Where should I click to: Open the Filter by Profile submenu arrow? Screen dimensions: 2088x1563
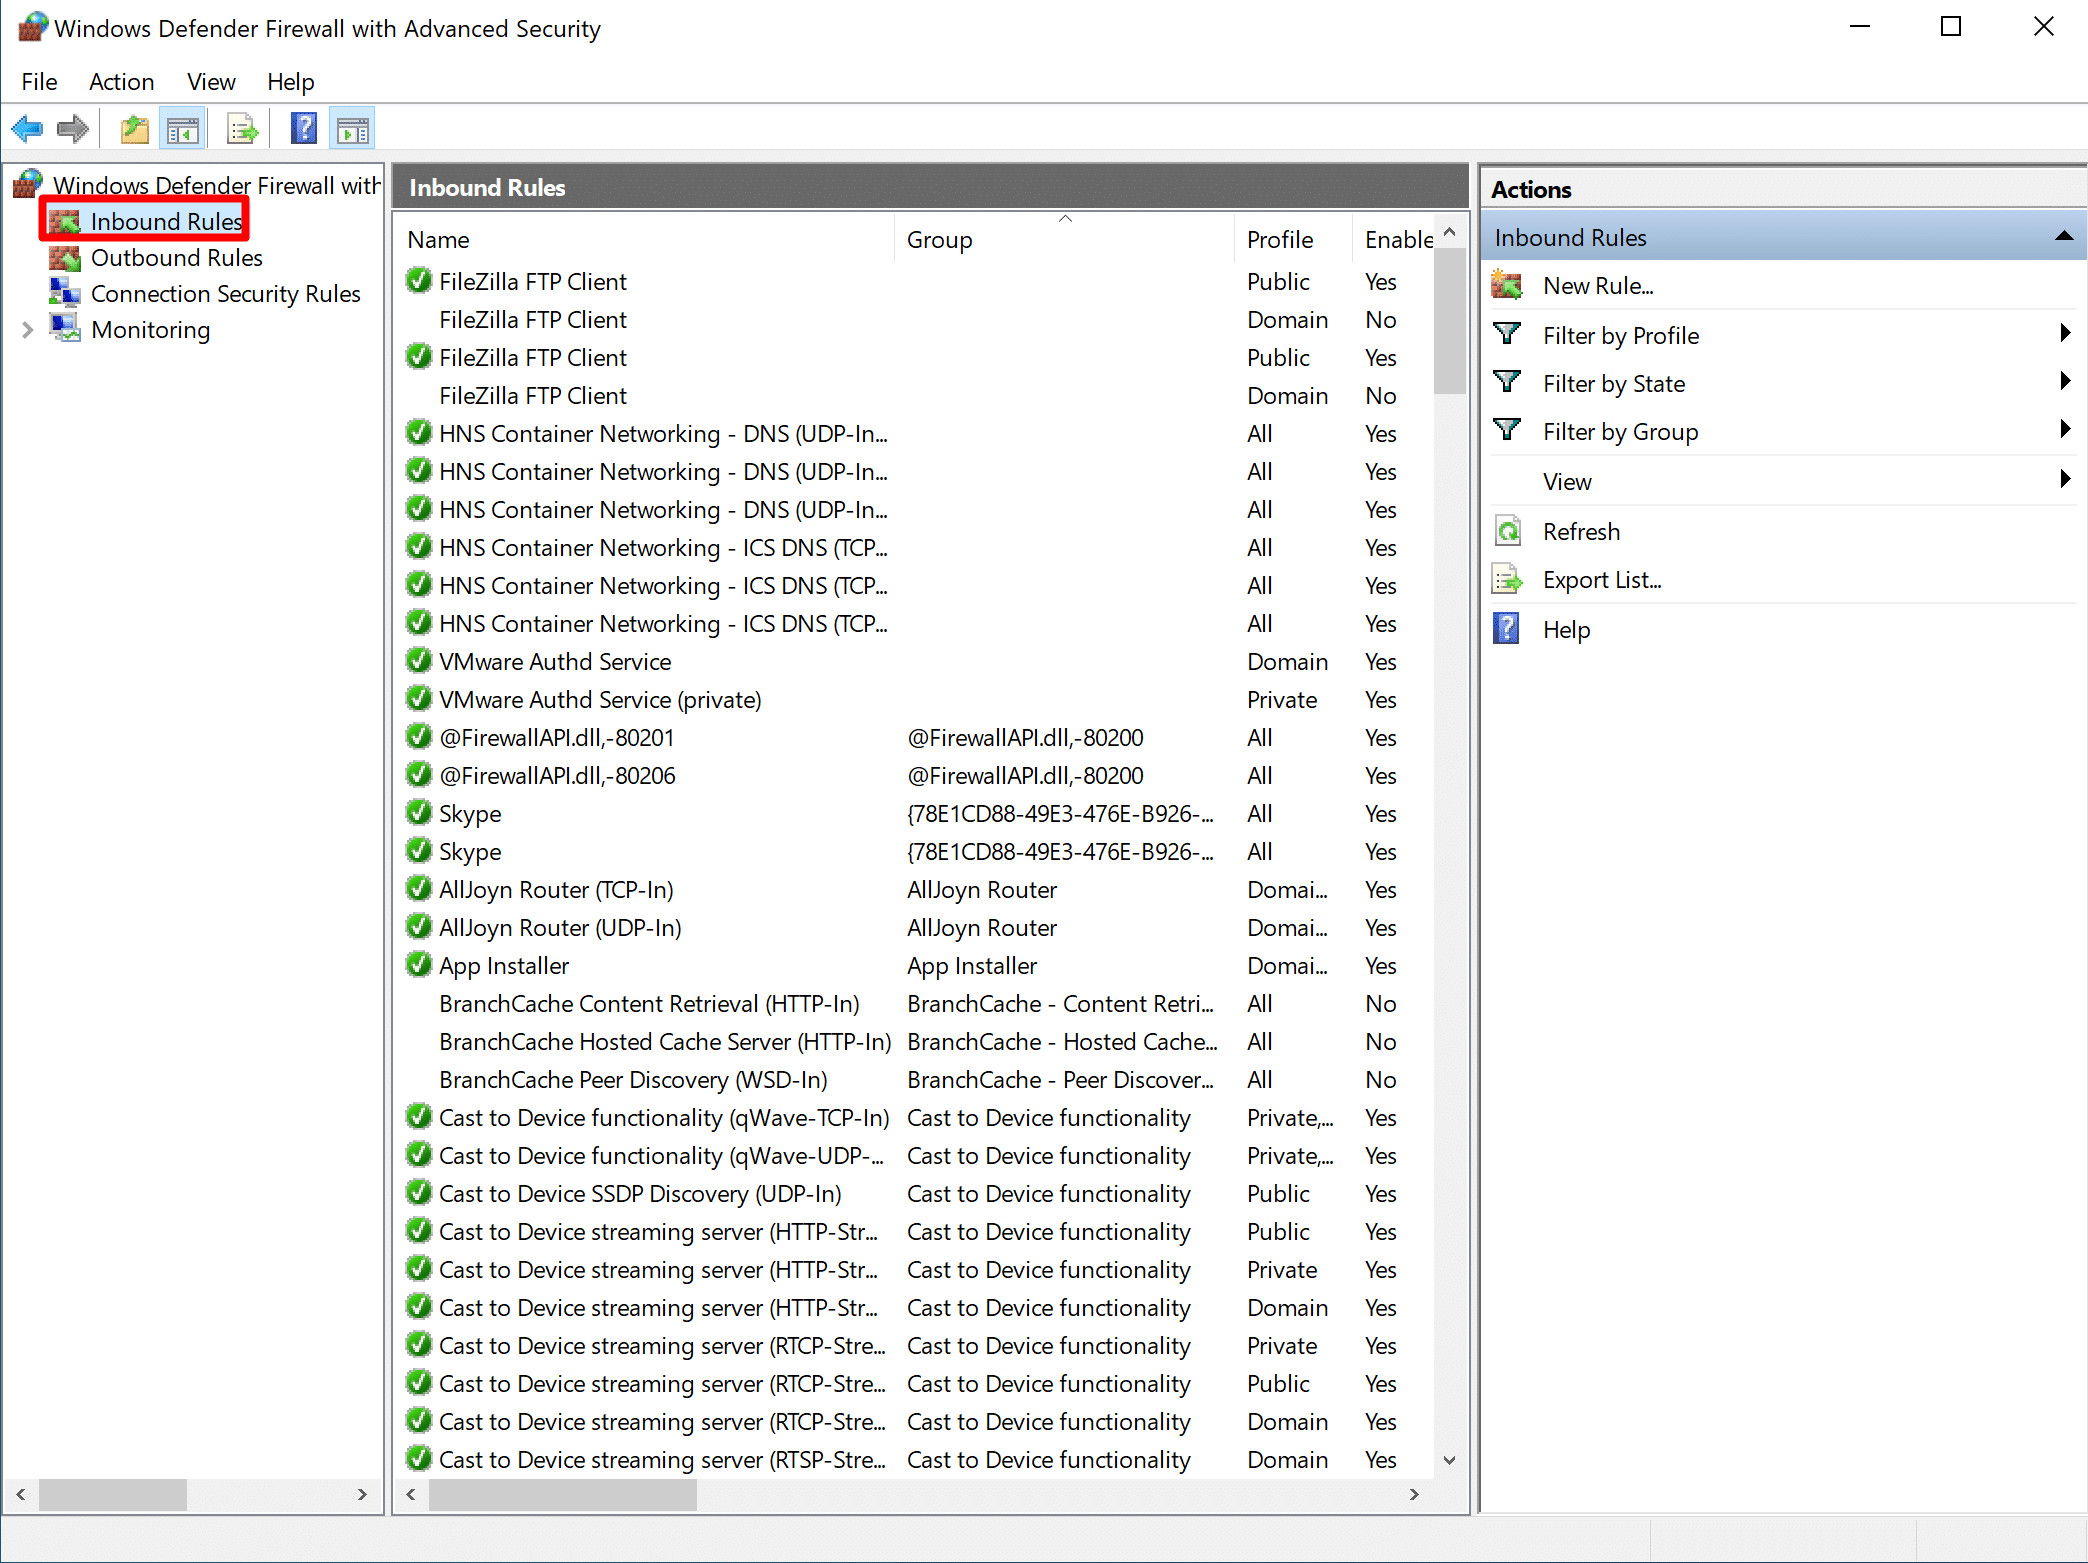[2064, 335]
